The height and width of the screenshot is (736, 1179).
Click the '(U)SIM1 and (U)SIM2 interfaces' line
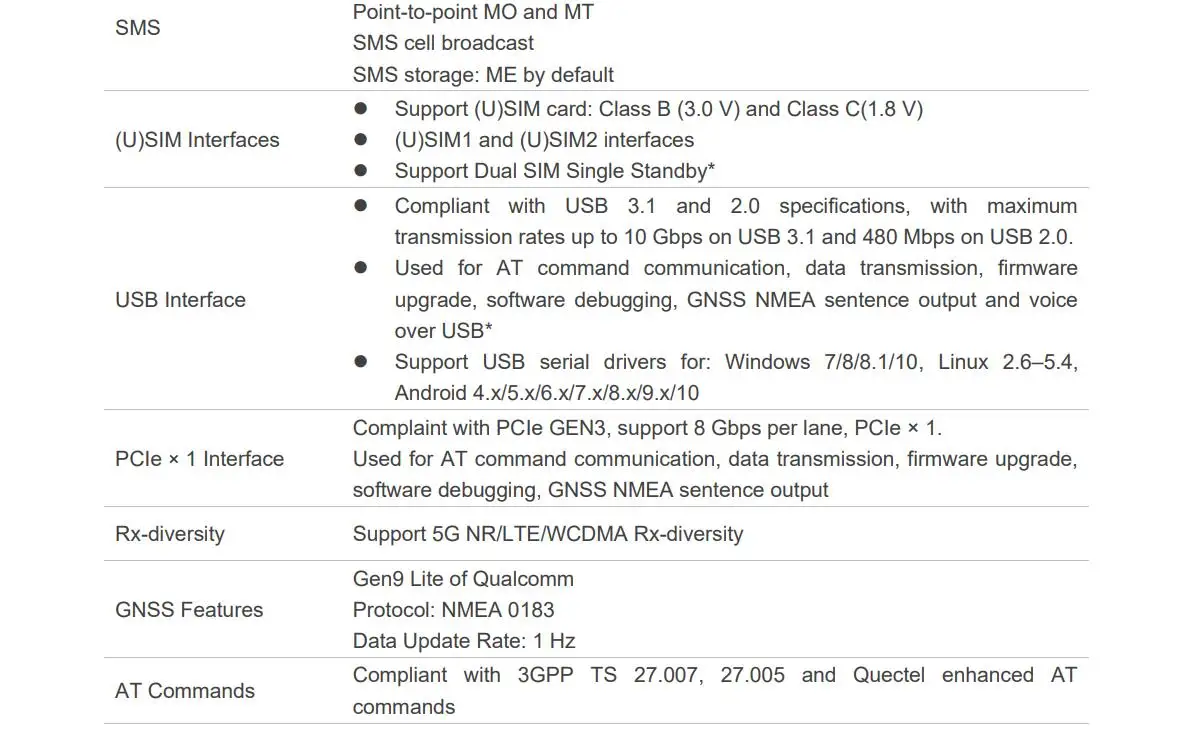pos(544,140)
